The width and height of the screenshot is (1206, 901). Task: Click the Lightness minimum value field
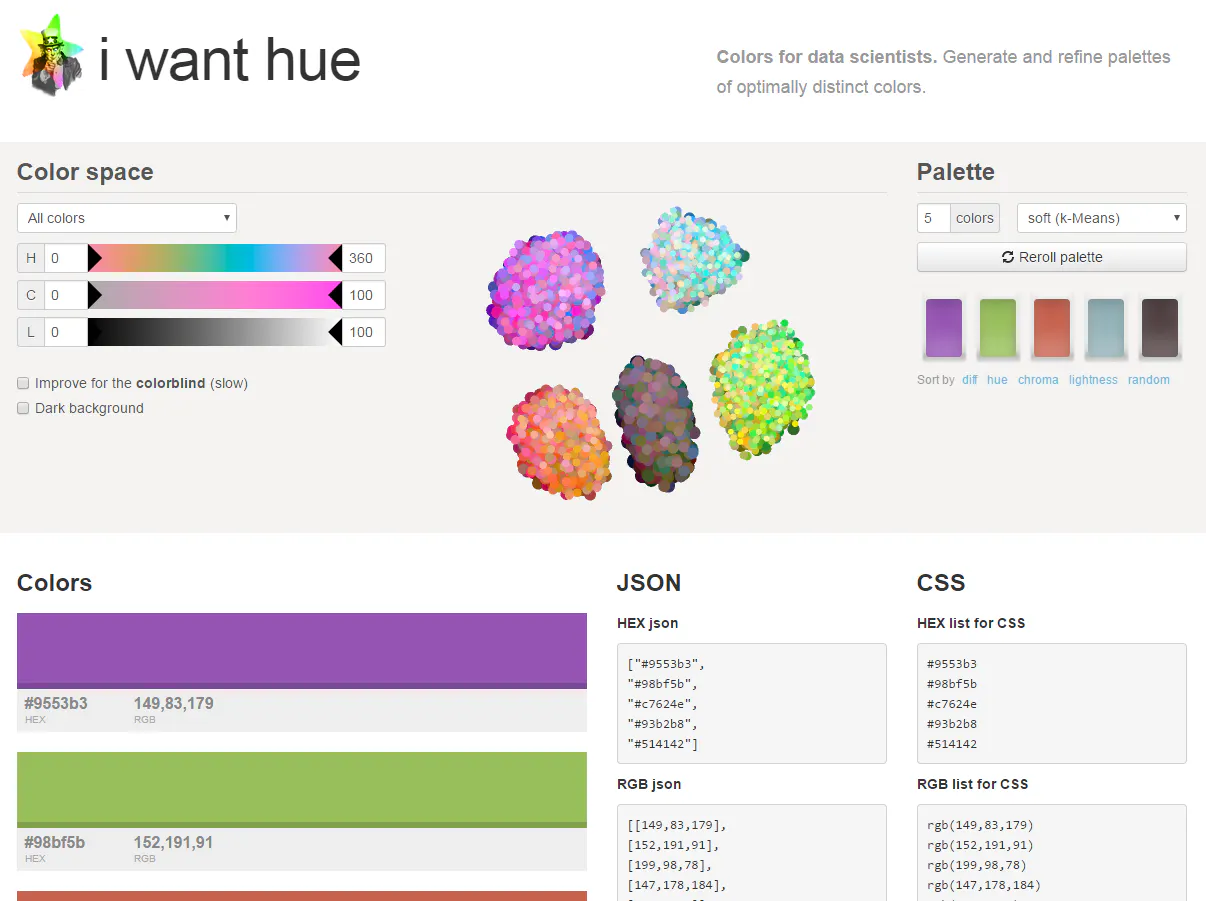click(x=66, y=332)
